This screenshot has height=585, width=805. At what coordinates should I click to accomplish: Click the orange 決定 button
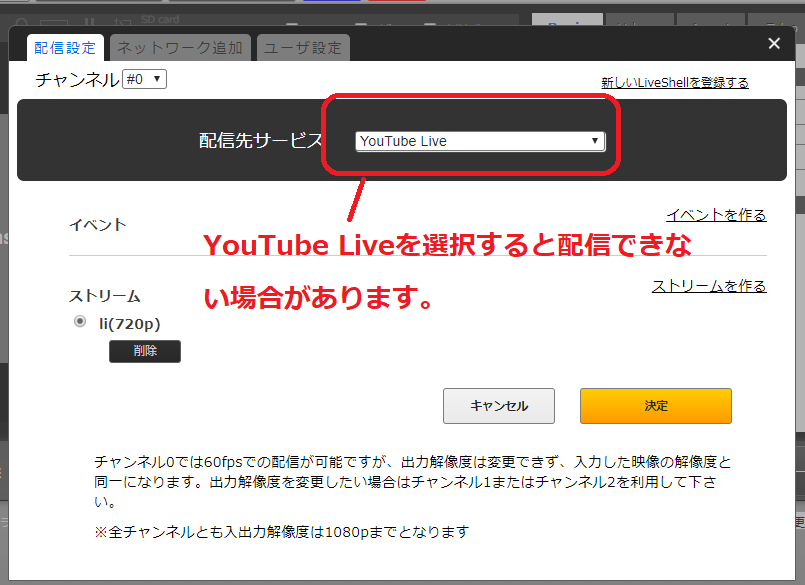(656, 406)
